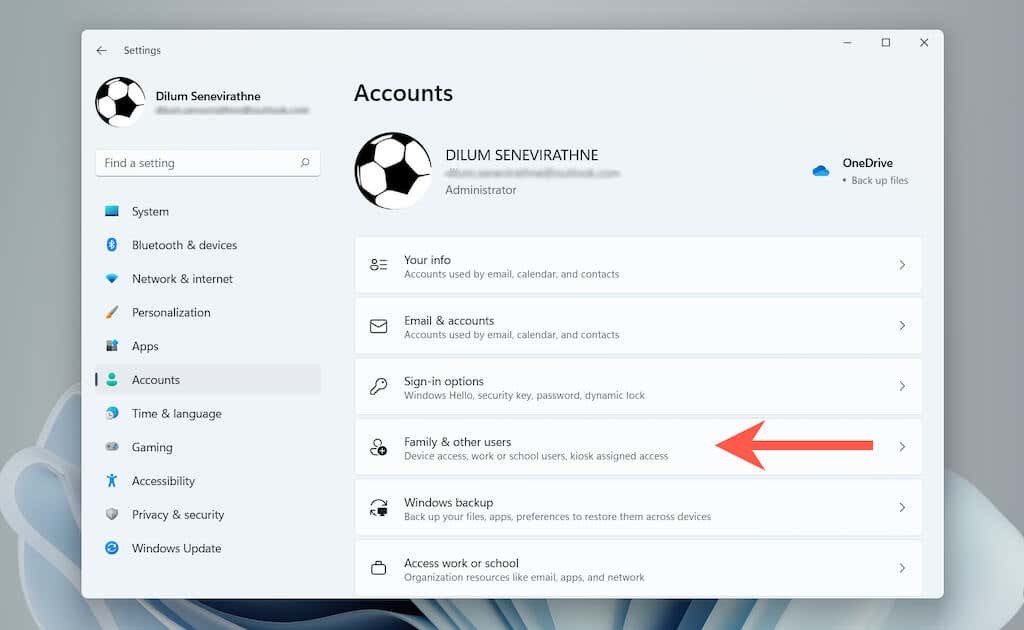This screenshot has width=1024, height=630.
Task: Click the Windows Update sync icon
Action: (112, 548)
